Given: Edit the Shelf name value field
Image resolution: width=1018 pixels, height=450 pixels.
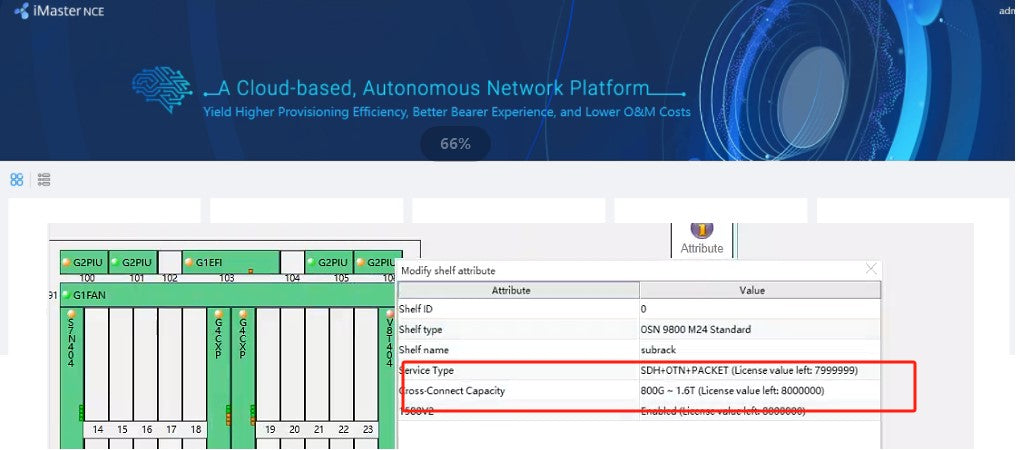Looking at the screenshot, I should (760, 350).
